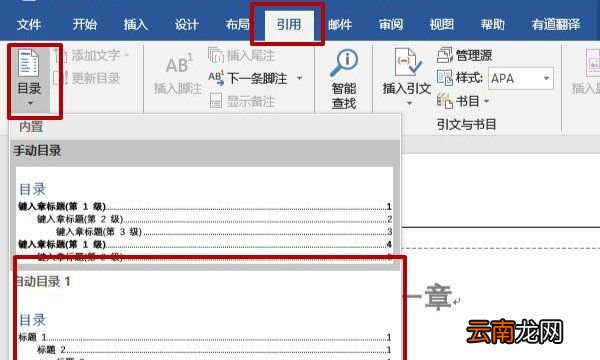Click the 插入题注 icon at ribbon edge
The height and width of the screenshot is (360, 600).
coord(593,63)
